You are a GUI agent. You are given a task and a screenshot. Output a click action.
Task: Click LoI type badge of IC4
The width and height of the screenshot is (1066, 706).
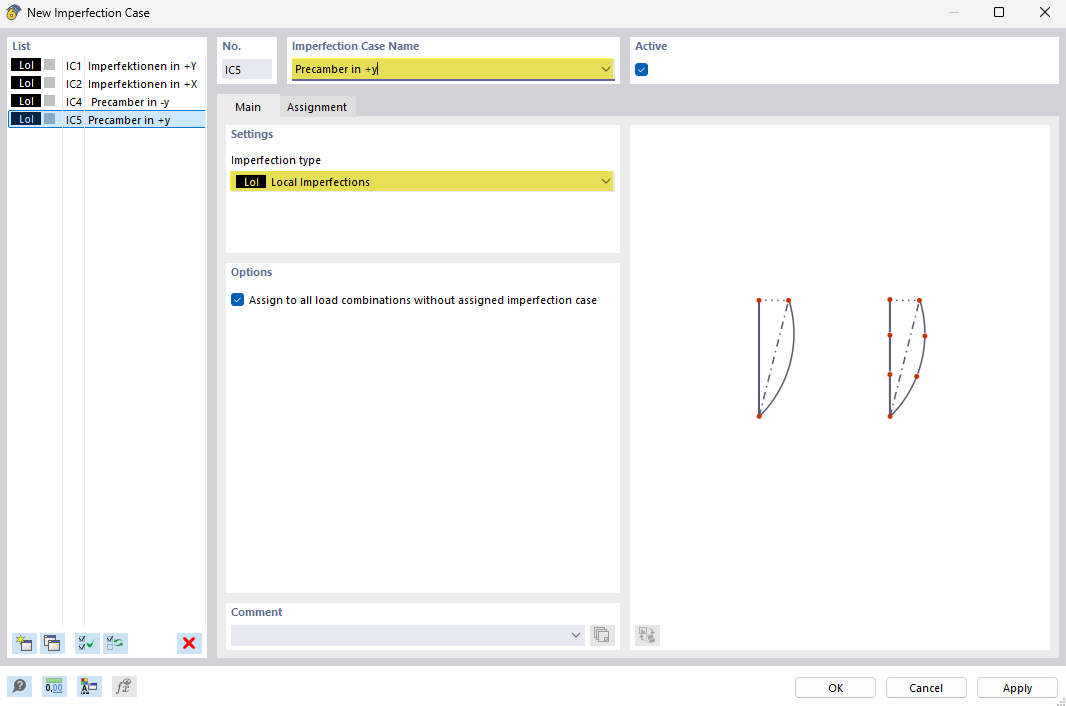[x=26, y=101]
